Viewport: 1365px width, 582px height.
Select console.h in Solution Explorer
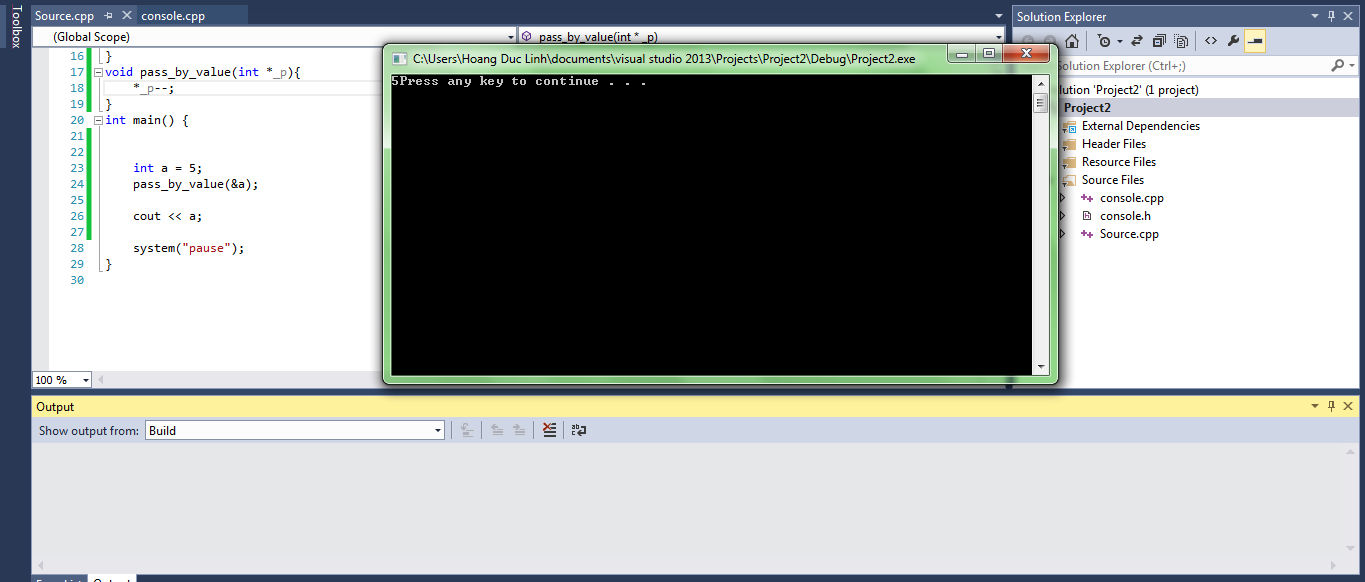click(x=1125, y=216)
